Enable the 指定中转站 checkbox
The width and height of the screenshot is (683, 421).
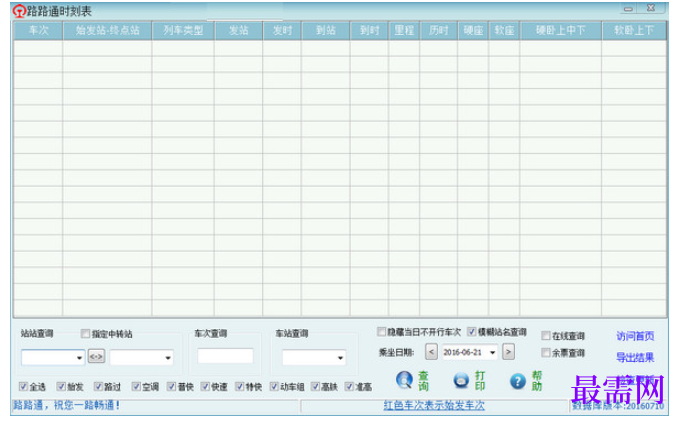[85, 333]
